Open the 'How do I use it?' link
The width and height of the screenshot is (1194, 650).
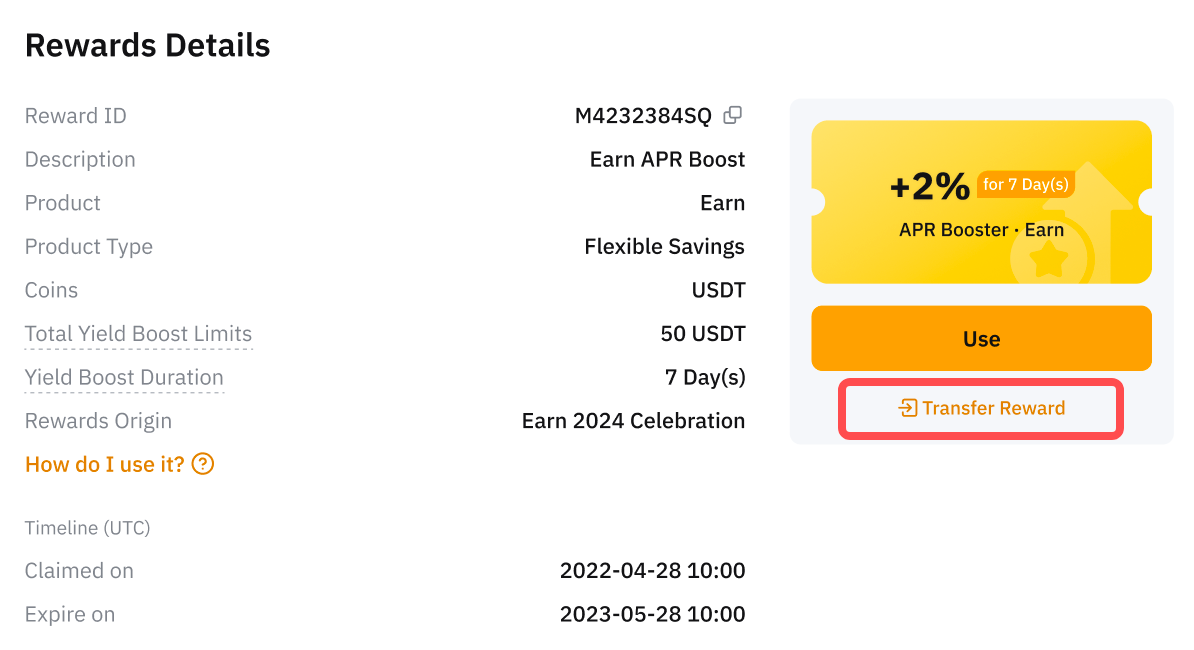[105, 464]
